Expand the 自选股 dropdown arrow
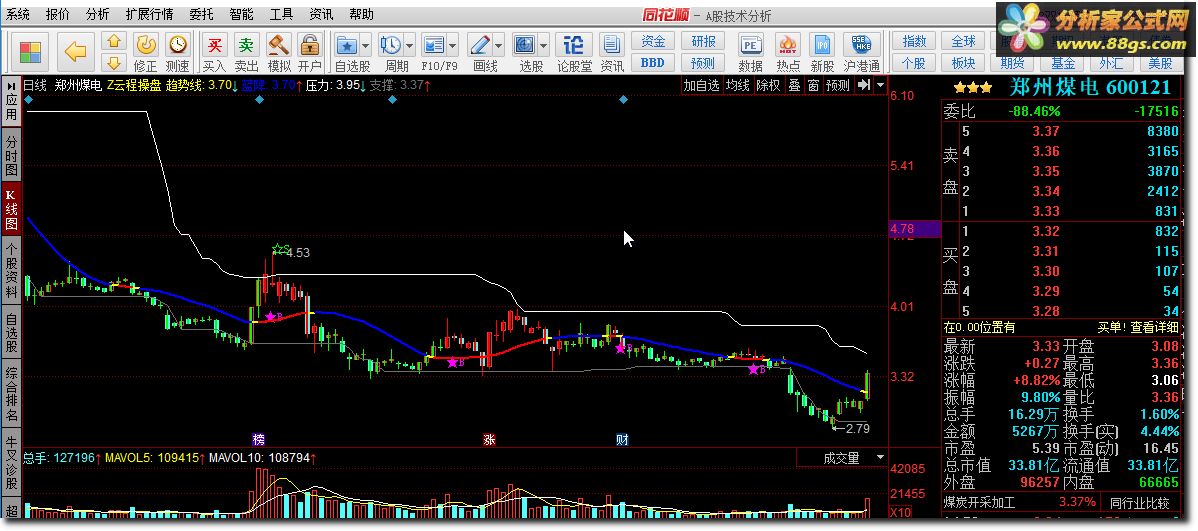 pos(365,45)
